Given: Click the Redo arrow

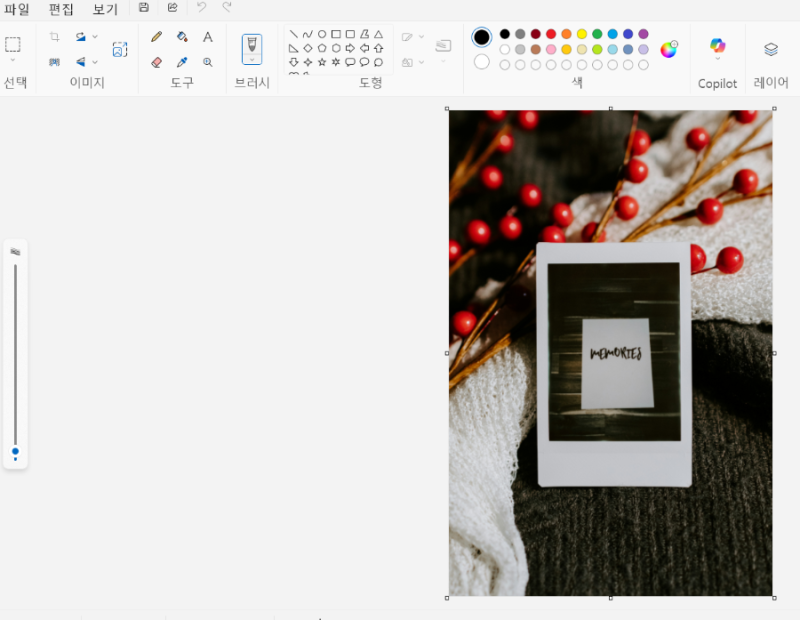Looking at the screenshot, I should 227,7.
